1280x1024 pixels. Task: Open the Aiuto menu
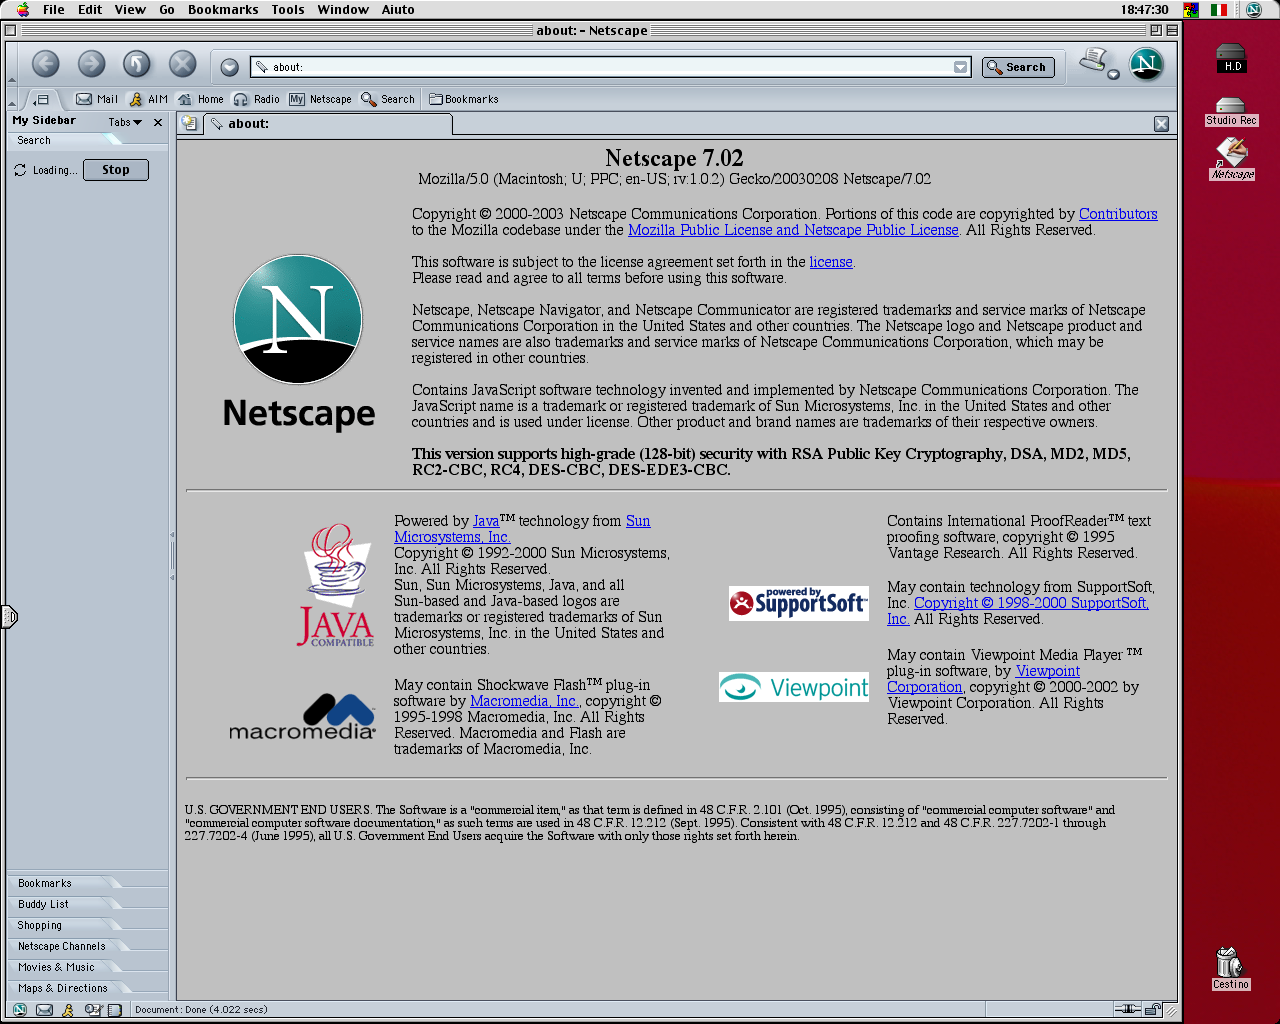(398, 9)
